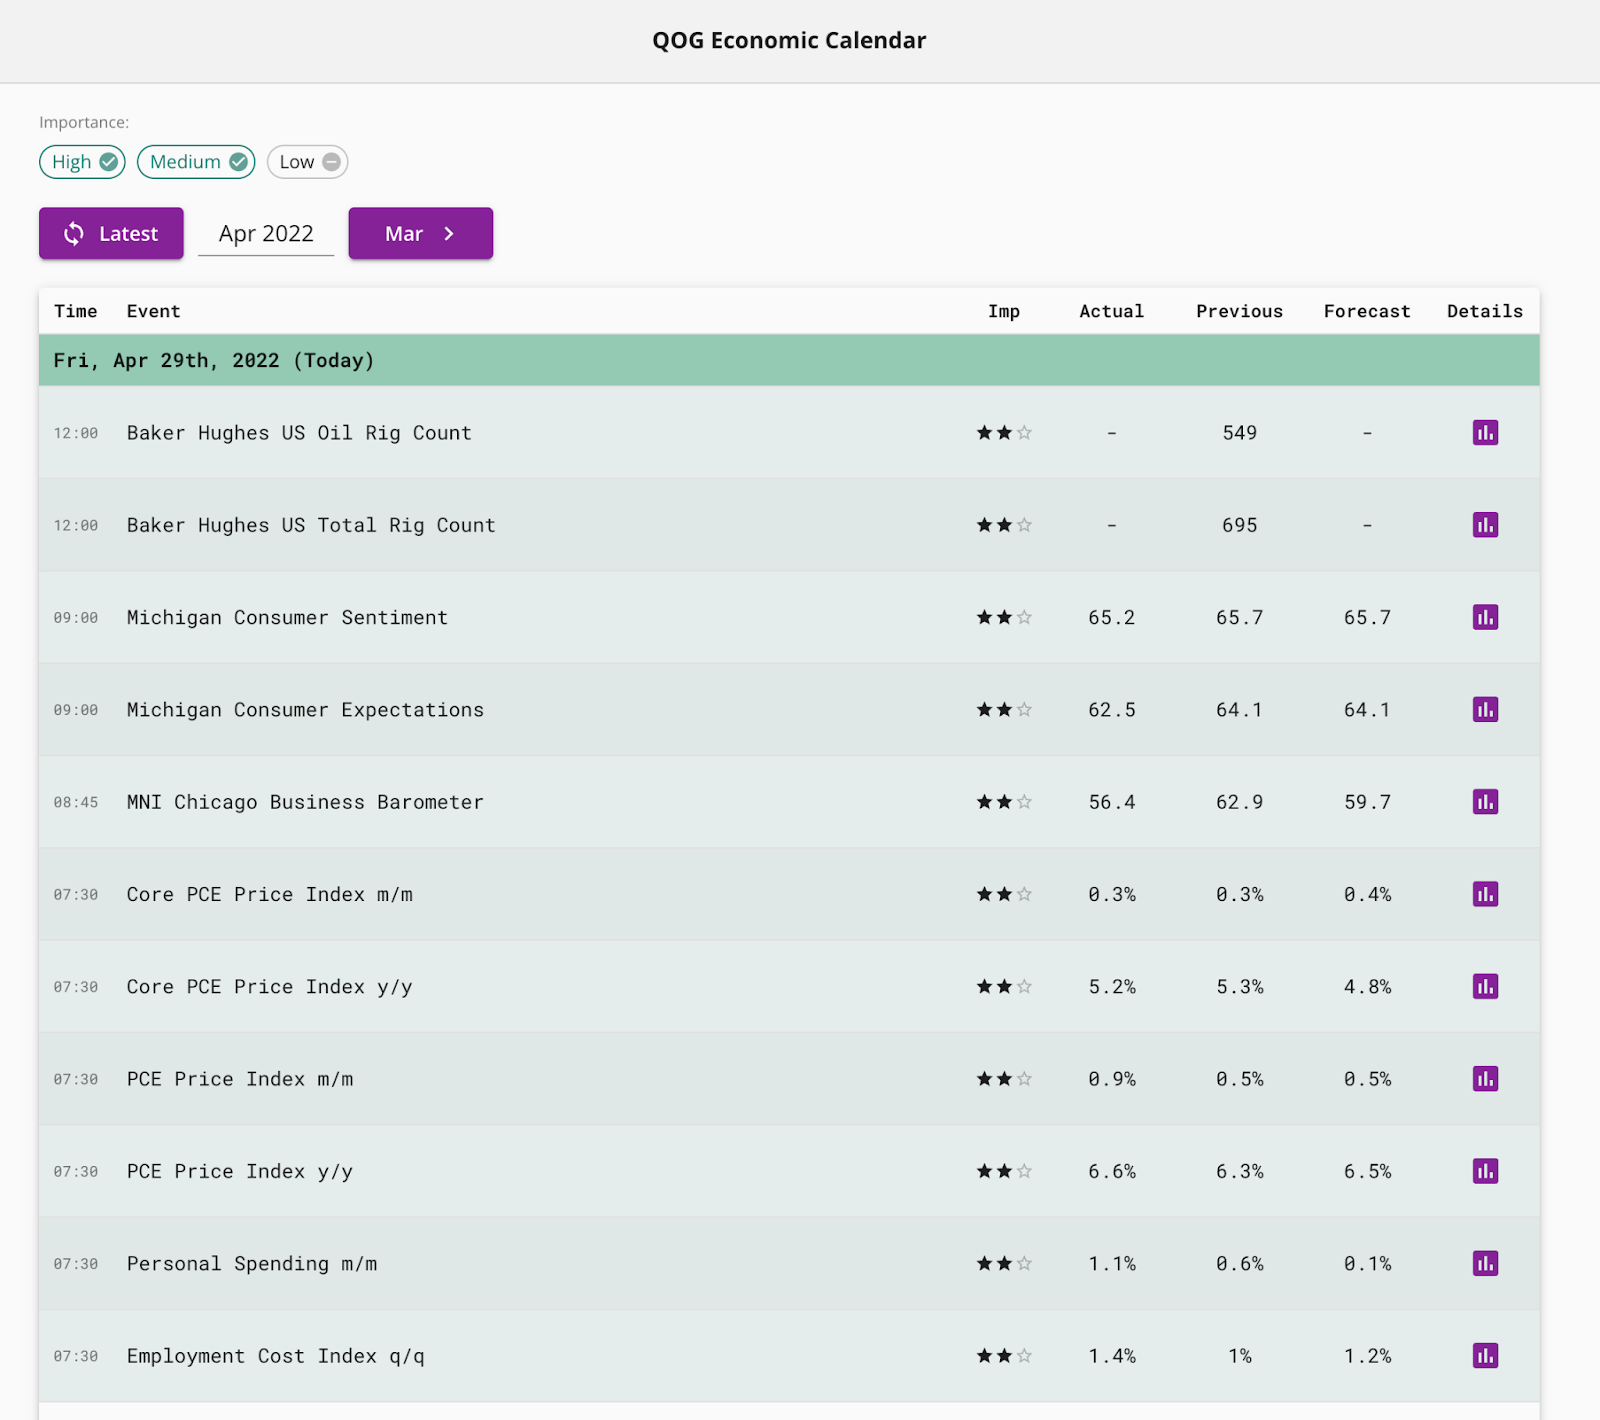The image size is (1600, 1420).
Task: Toggle the Medium importance filter chip
Action: pos(196,162)
